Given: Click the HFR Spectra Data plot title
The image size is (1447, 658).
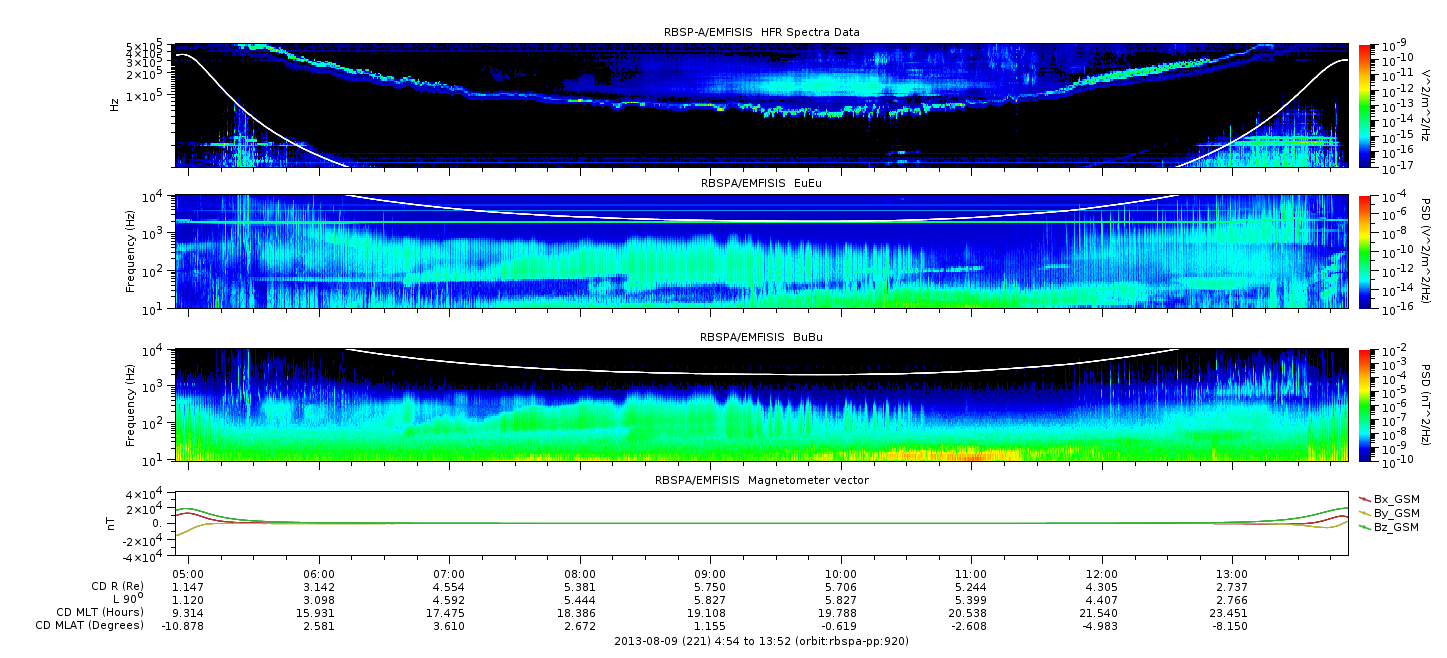Looking at the screenshot, I should point(761,33).
